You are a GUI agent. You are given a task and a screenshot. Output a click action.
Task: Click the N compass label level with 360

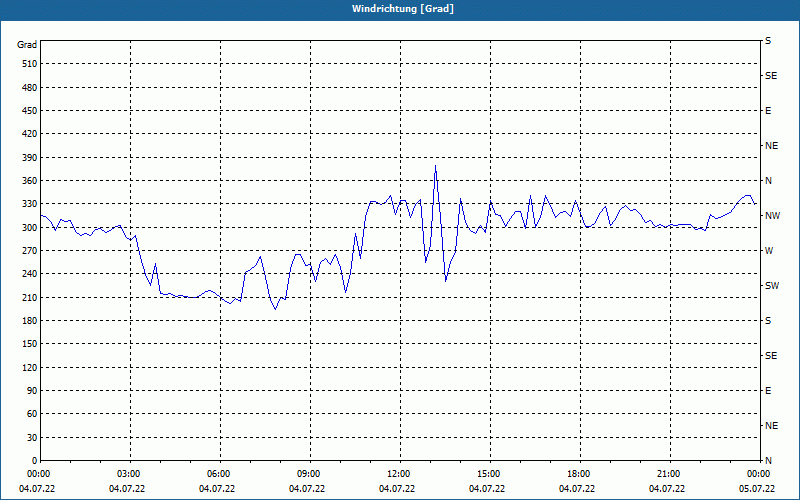pyautogui.click(x=768, y=181)
